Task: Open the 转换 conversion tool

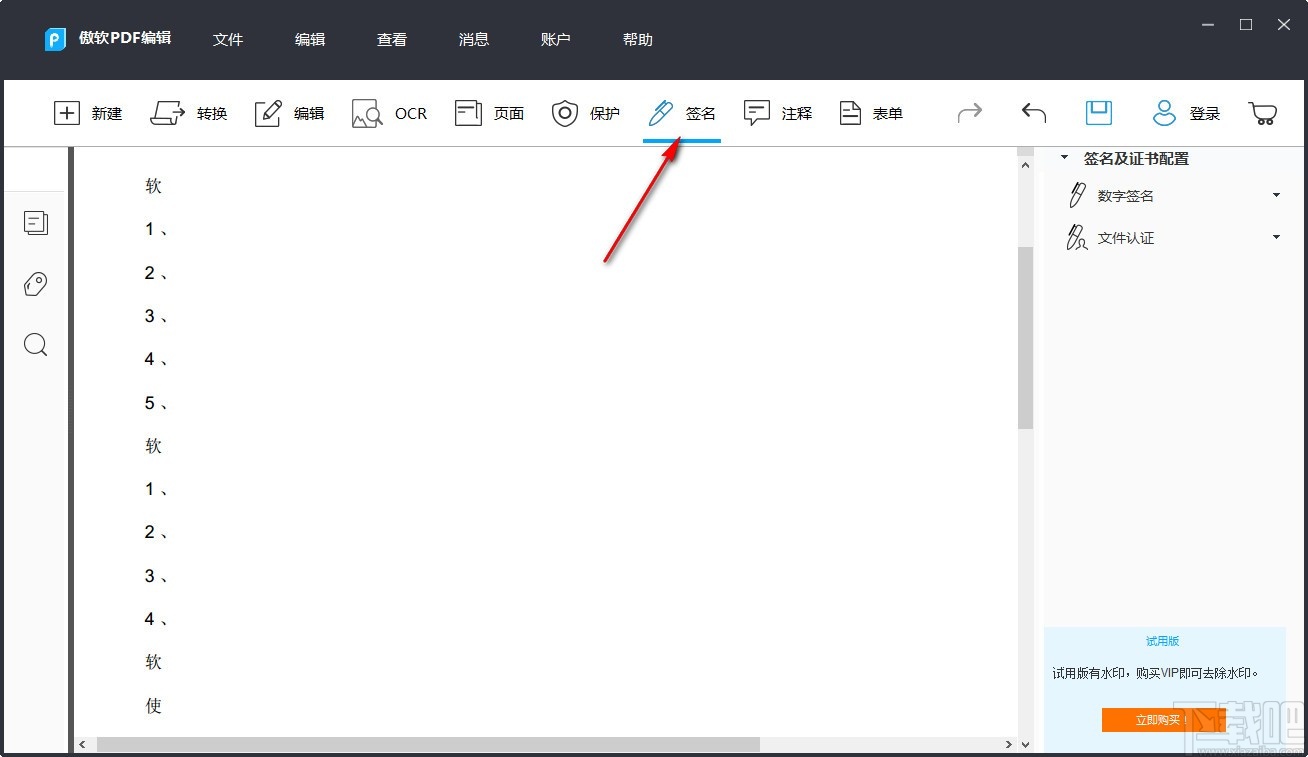Action: [x=189, y=113]
